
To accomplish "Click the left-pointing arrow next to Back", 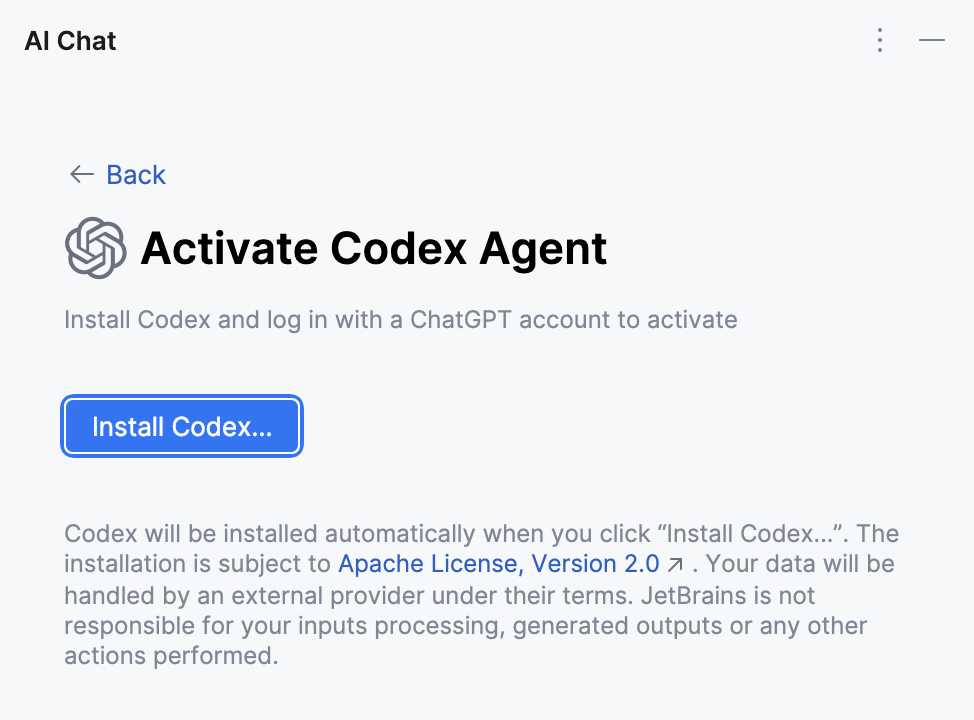I will pos(81,174).
